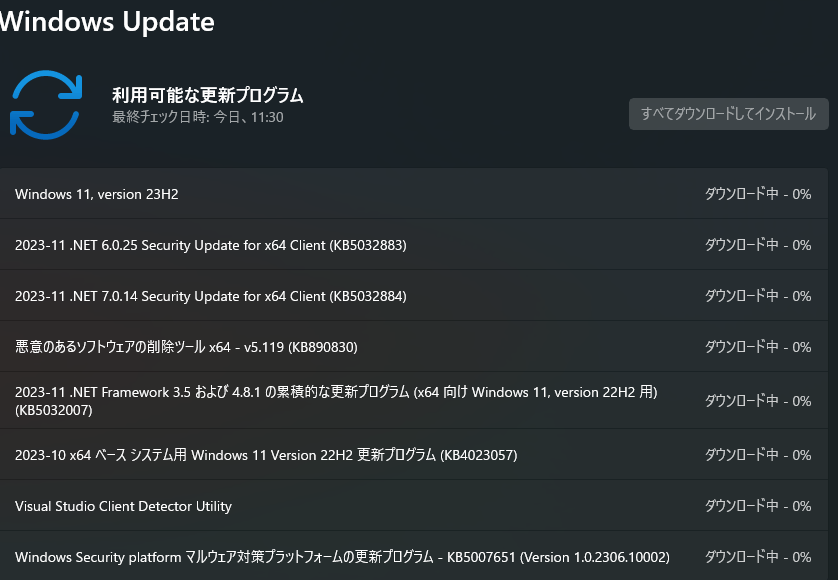Click download status for KB5032884
The height and width of the screenshot is (580, 838).
tap(758, 296)
